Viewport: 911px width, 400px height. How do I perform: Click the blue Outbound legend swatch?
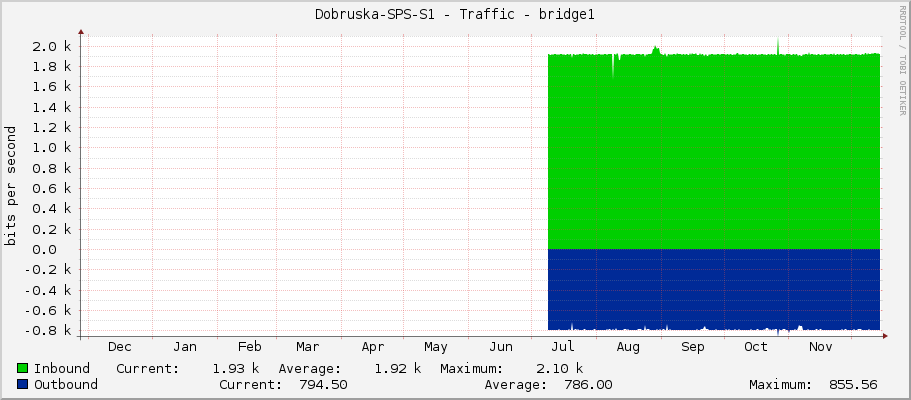[x=23, y=385]
